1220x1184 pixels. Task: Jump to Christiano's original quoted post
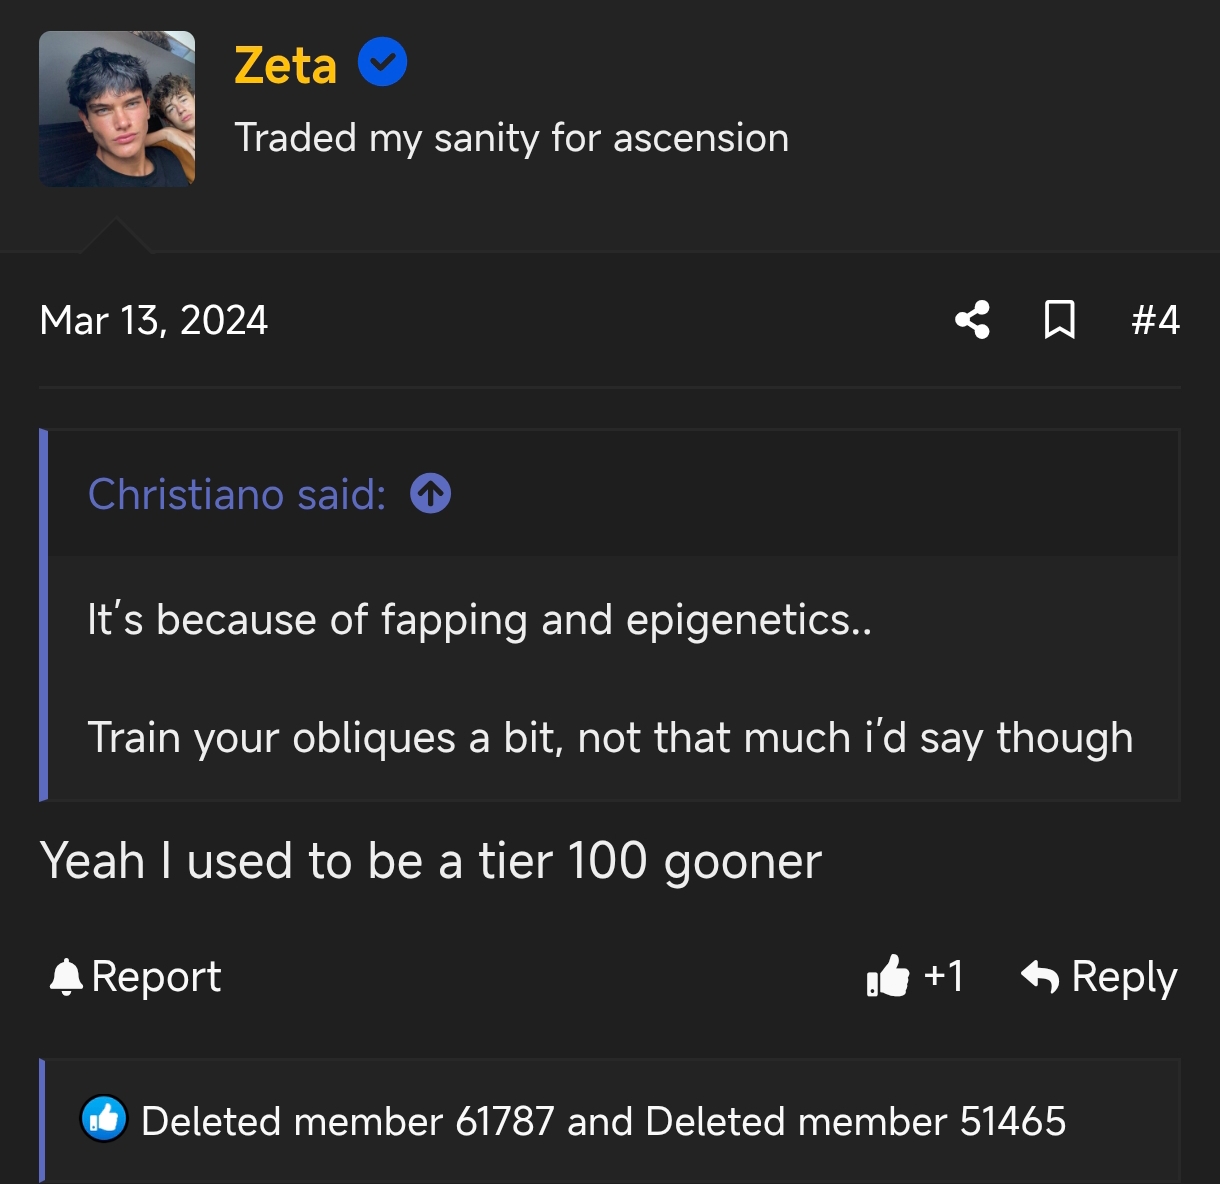coord(431,494)
